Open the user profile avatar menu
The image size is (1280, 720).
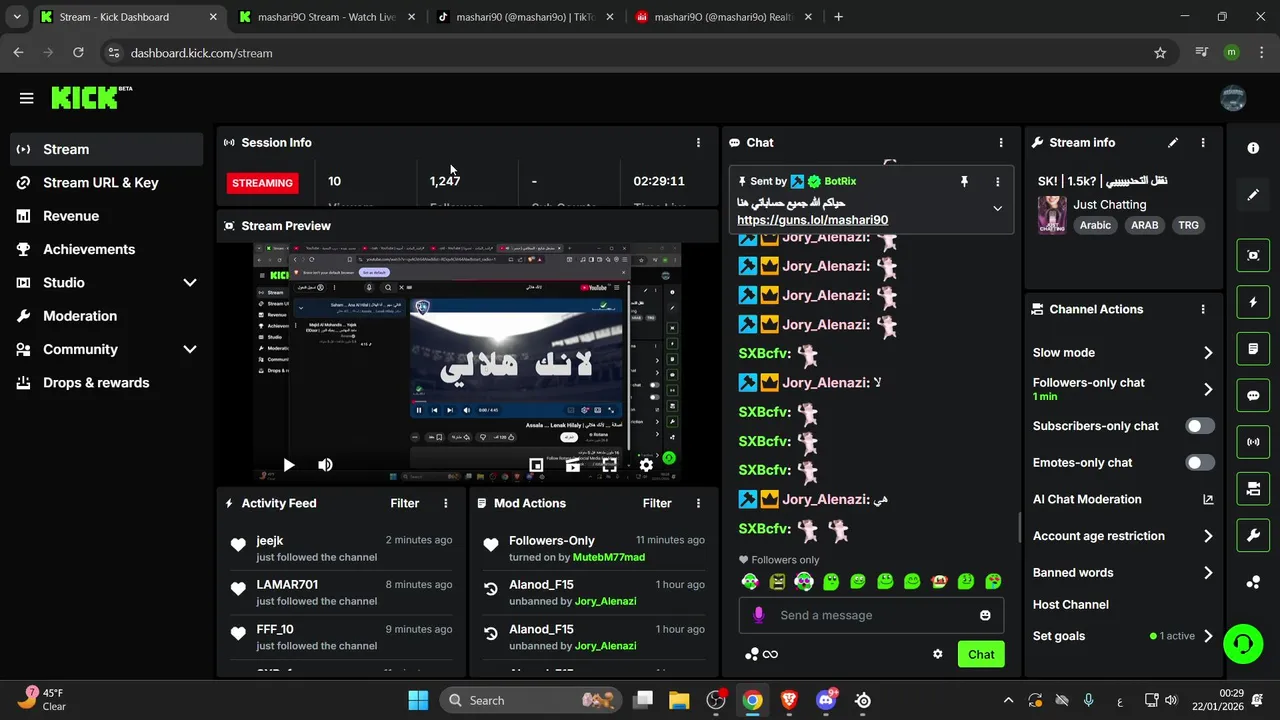(x=1233, y=97)
